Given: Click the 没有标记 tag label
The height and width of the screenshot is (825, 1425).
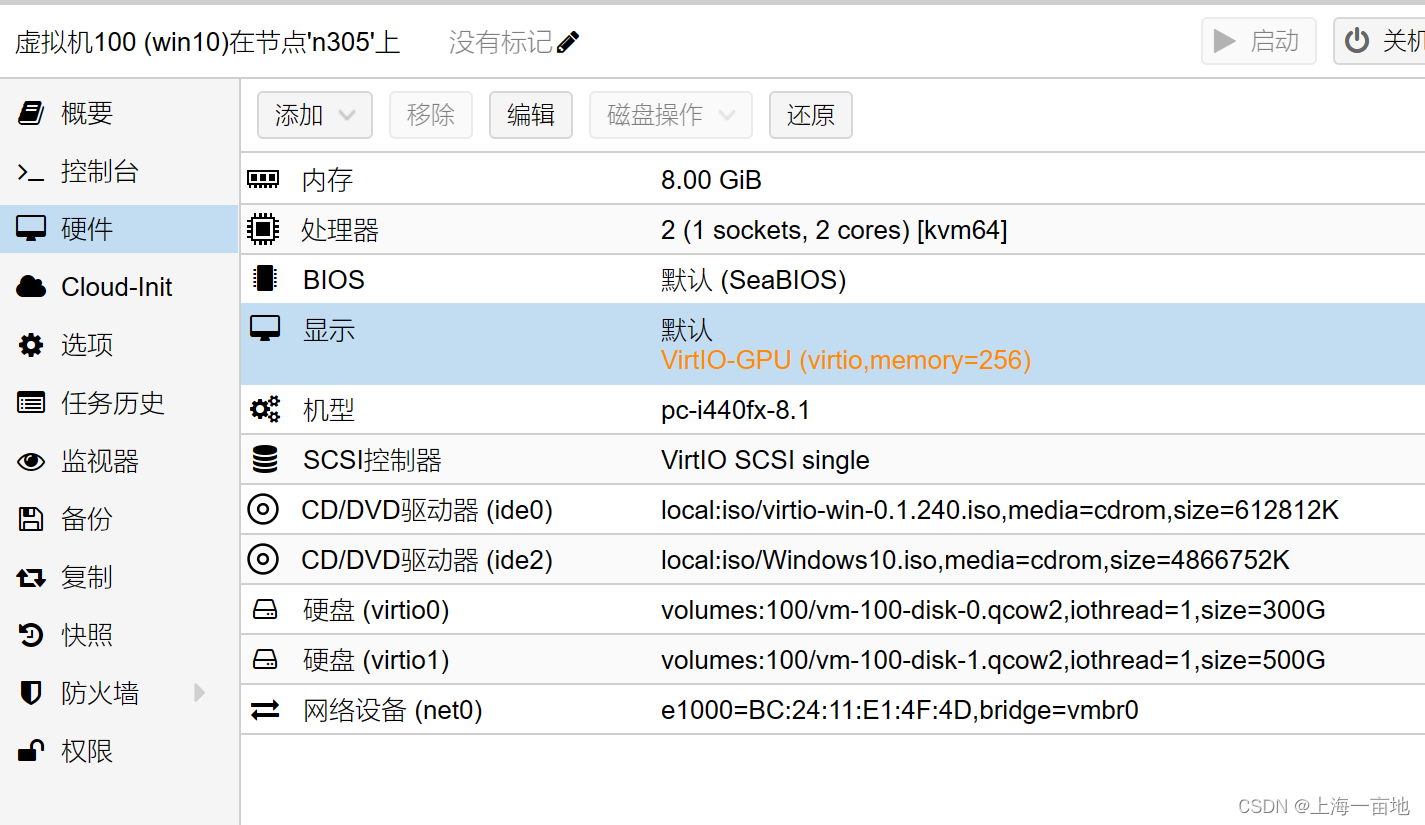Looking at the screenshot, I should tap(501, 42).
